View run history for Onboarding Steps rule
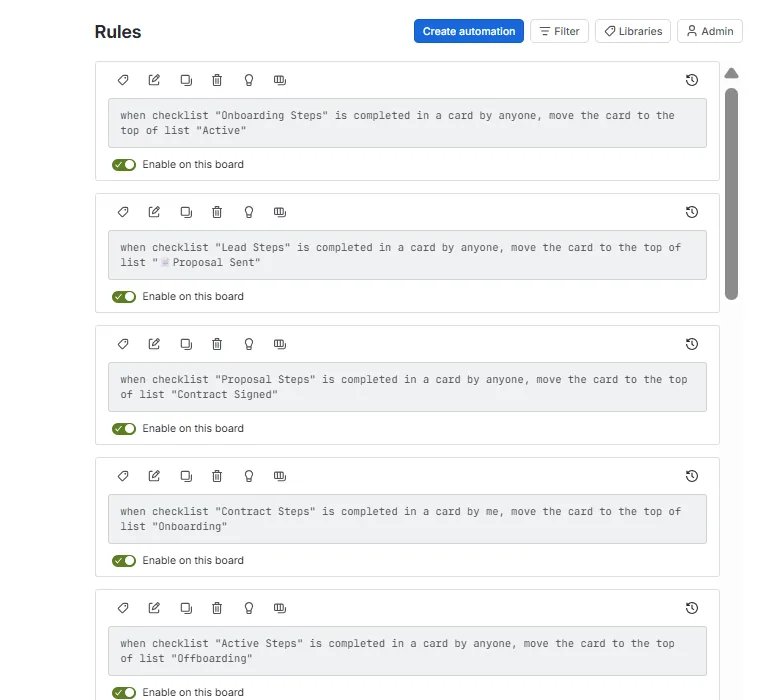Image resolution: width=768 pixels, height=700 pixels. (x=692, y=80)
